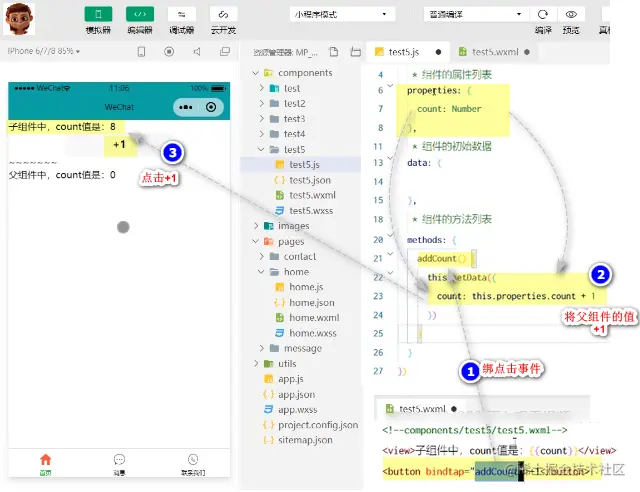Fold the addCount function at line 21
Image resolution: width=640 pixels, height=492 pixels.
(390, 254)
